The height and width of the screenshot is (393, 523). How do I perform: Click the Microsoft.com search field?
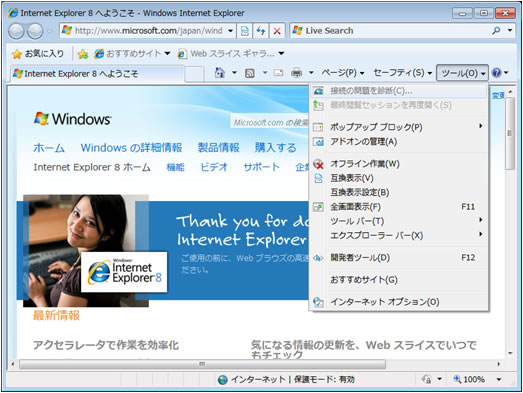pos(270,122)
